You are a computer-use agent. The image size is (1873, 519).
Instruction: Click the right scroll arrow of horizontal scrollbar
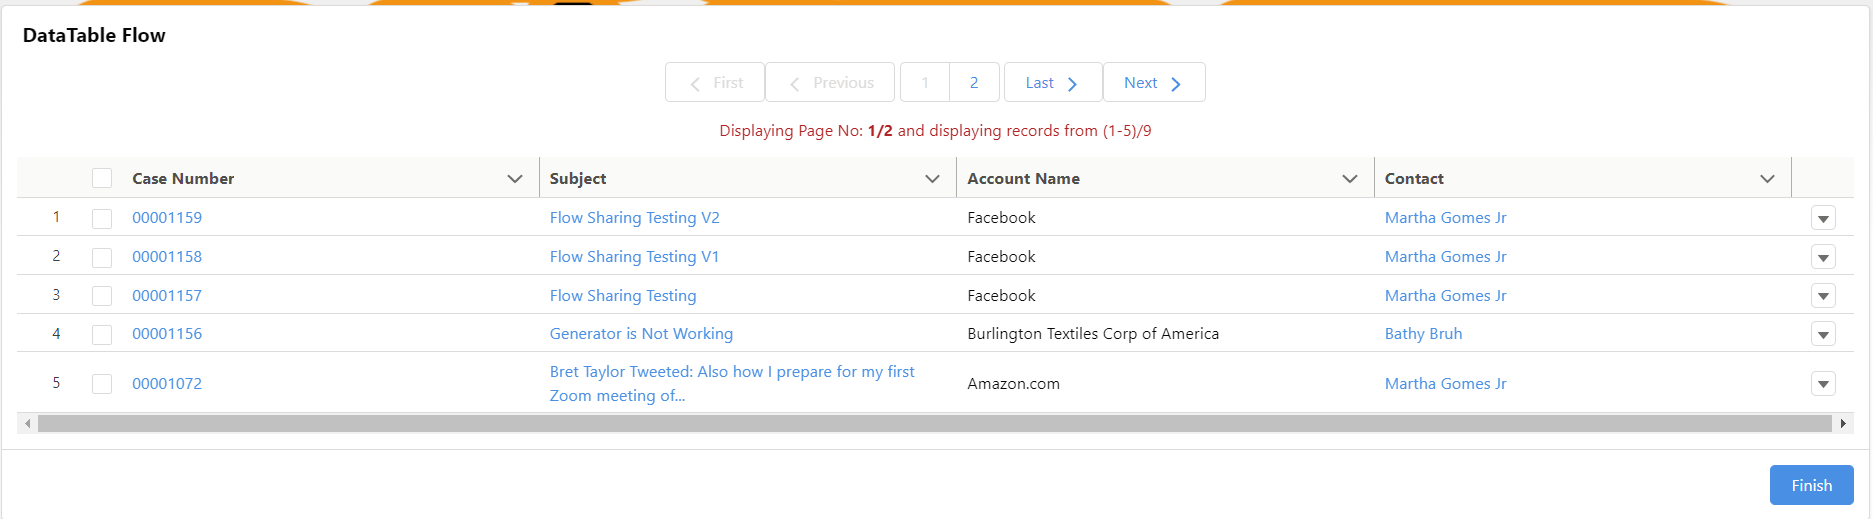pos(1843,424)
